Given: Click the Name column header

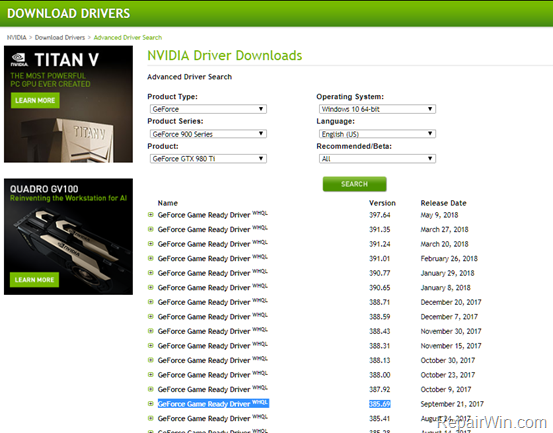Looking at the screenshot, I should 168,203.
